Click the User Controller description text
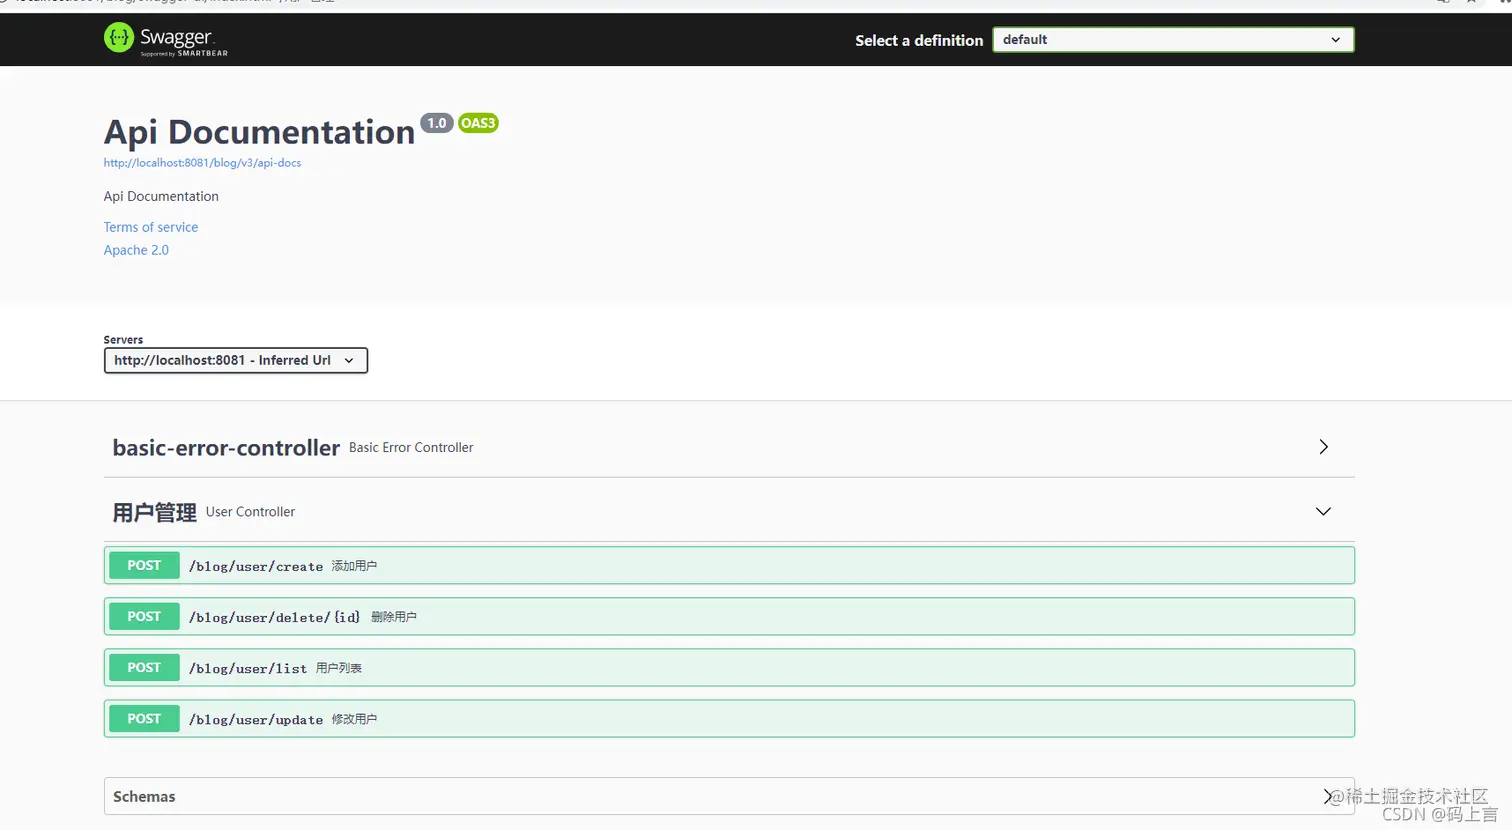 tap(250, 512)
